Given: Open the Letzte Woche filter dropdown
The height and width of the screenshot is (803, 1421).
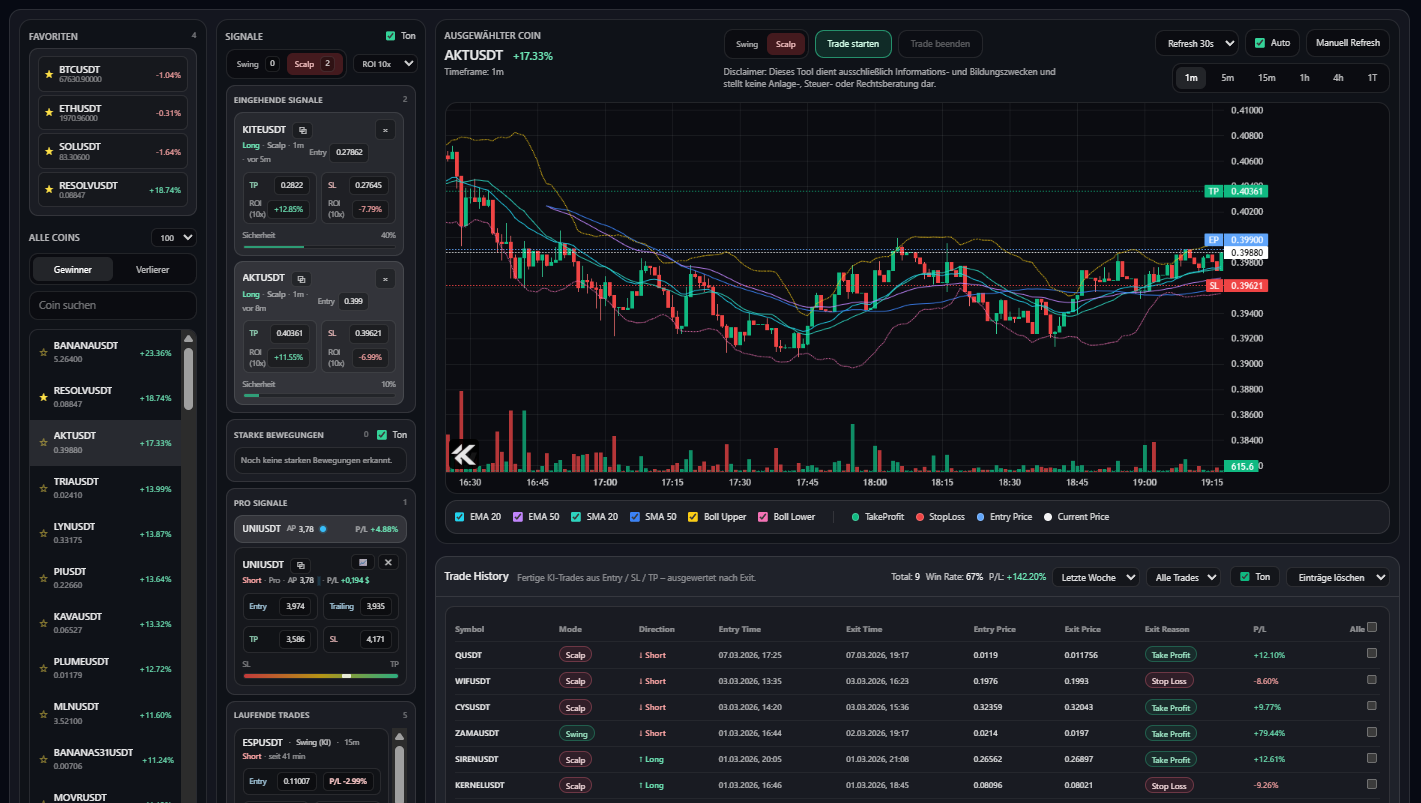Looking at the screenshot, I should tap(1095, 577).
